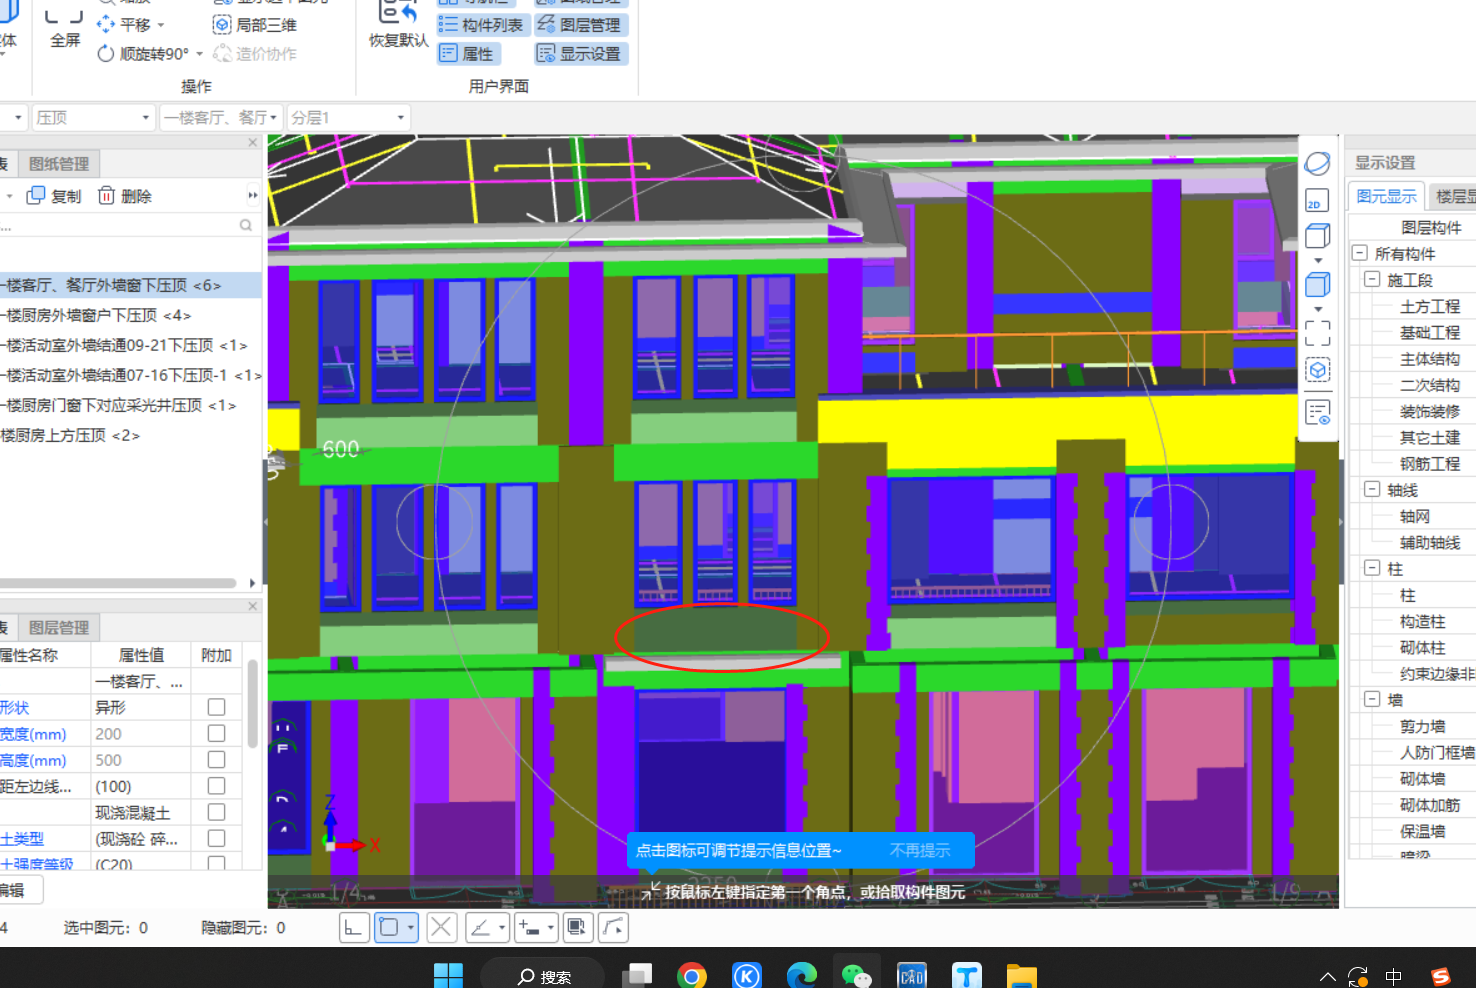Toggle the 属性 properties panel

click(x=468, y=54)
